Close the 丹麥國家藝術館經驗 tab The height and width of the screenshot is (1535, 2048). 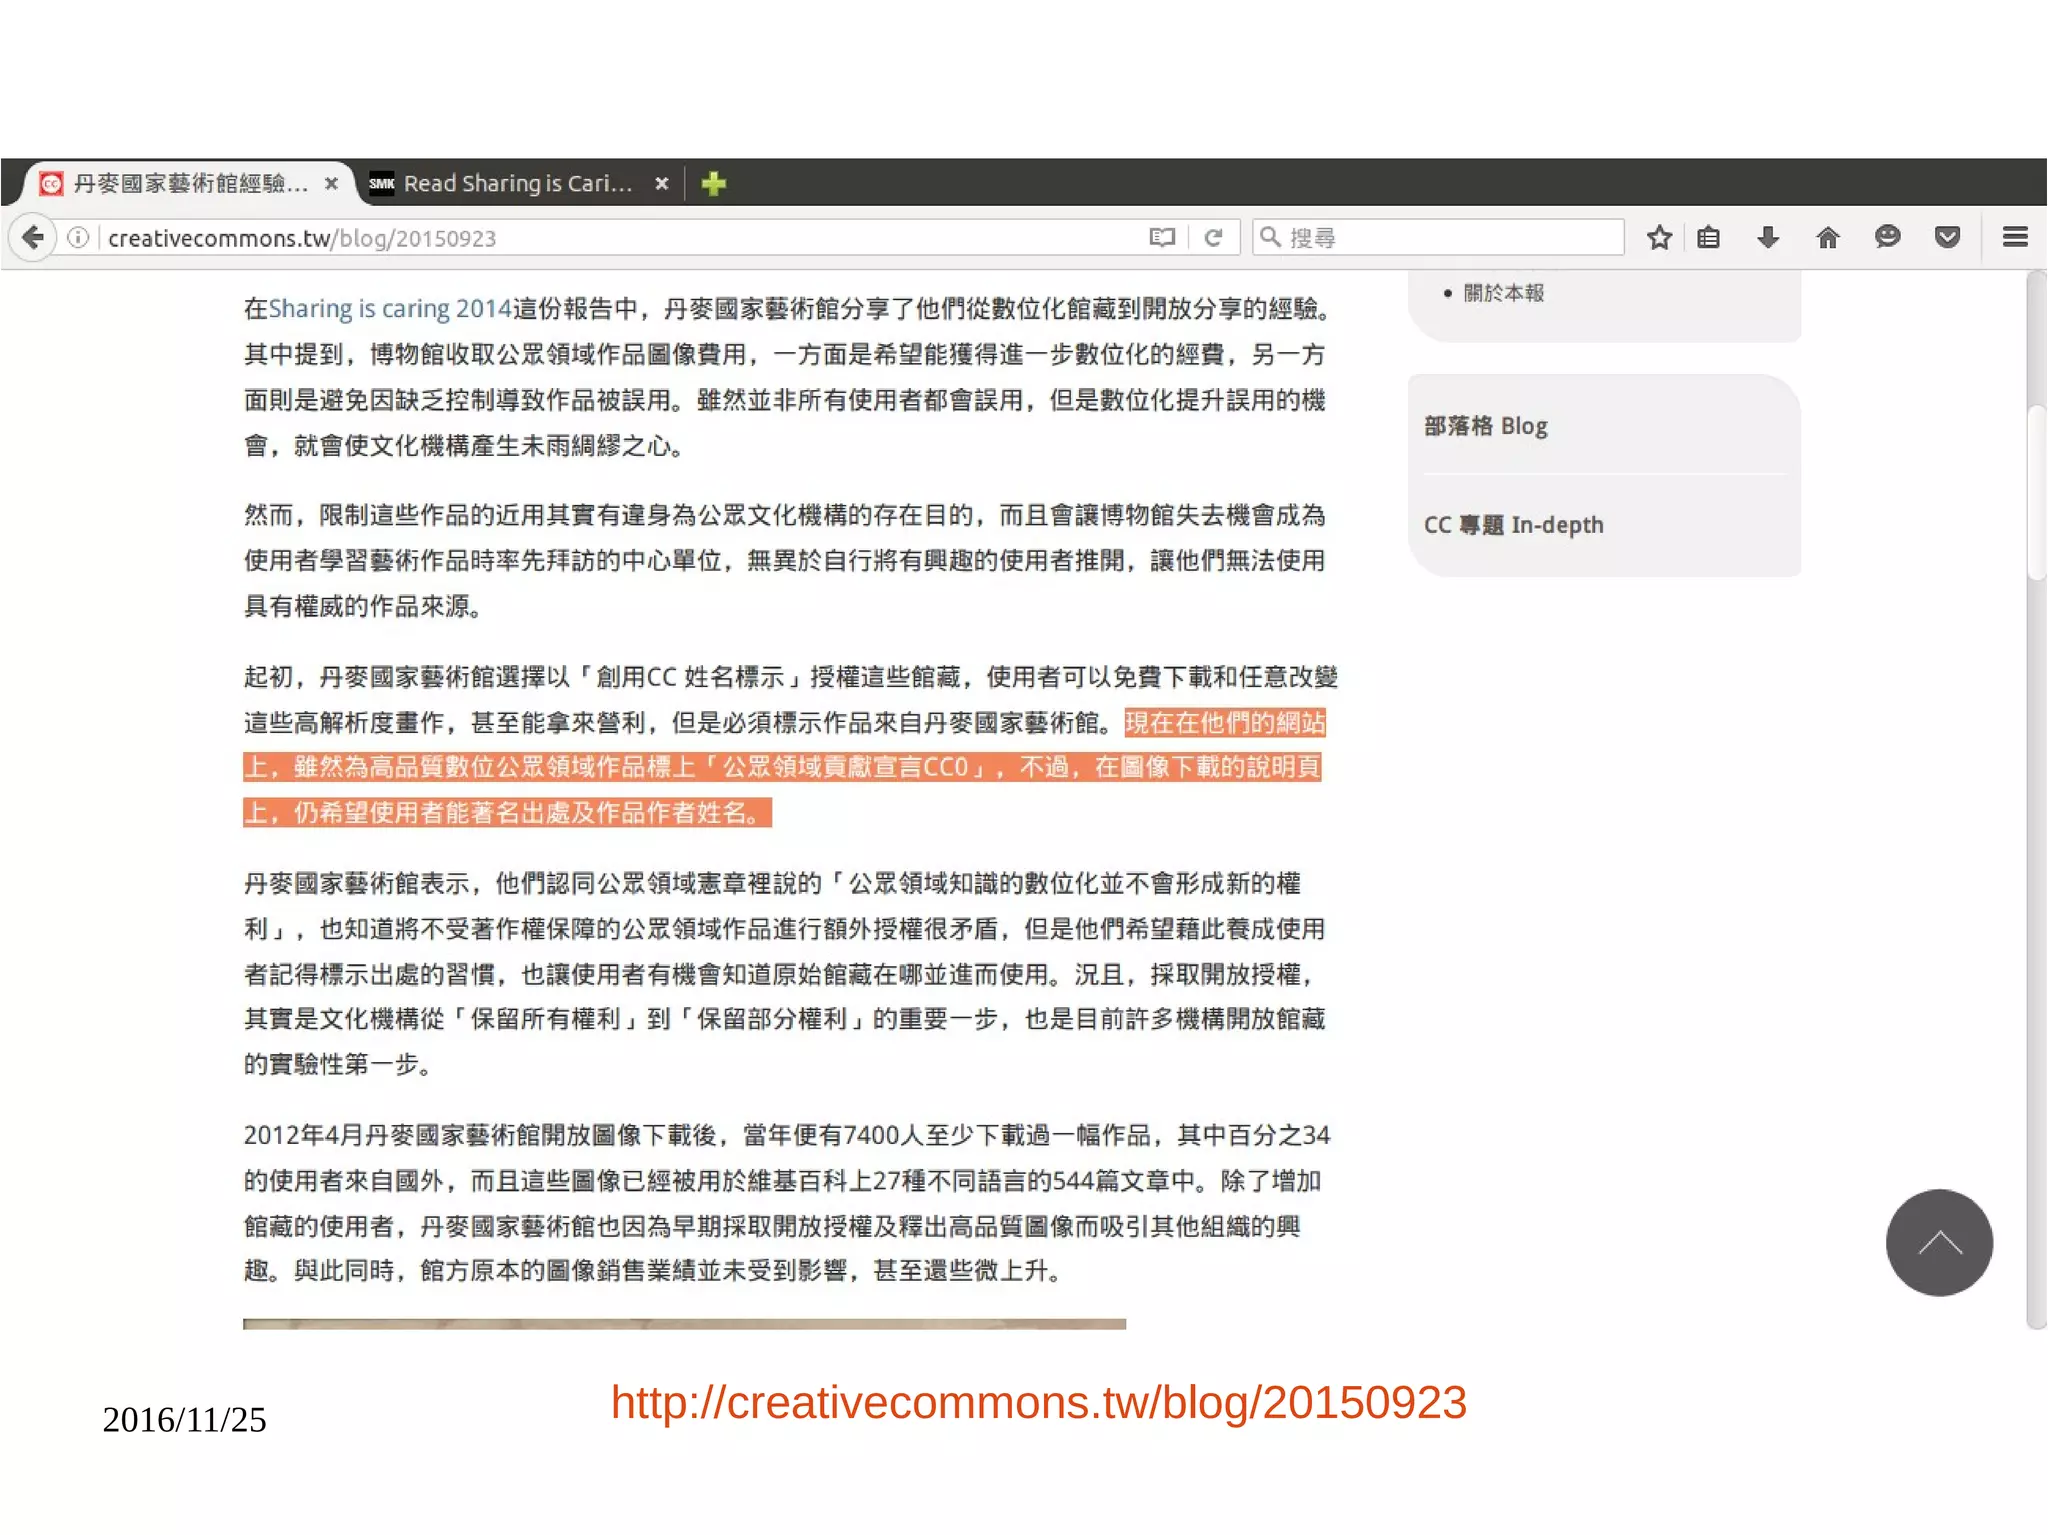[x=331, y=183]
